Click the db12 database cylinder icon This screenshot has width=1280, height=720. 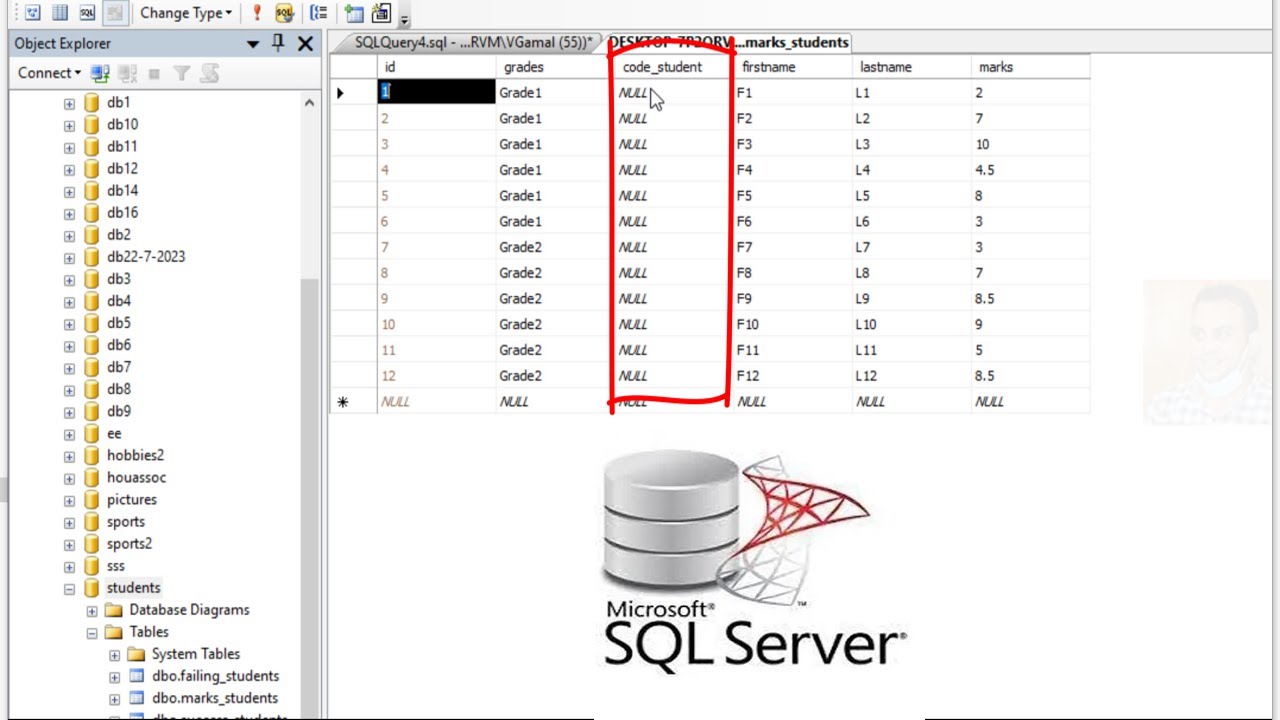point(92,168)
